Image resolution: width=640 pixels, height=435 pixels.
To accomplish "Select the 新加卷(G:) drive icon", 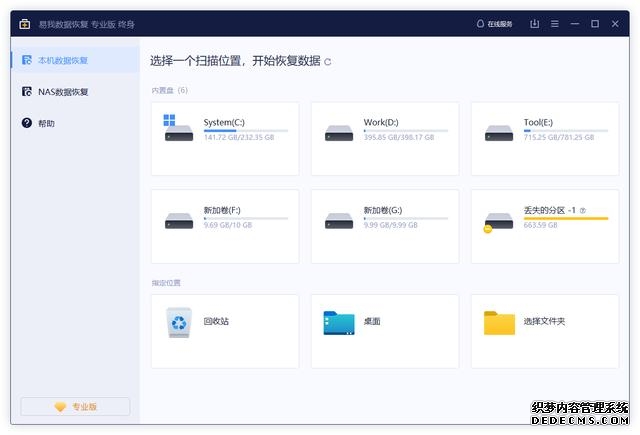I will tap(339, 221).
